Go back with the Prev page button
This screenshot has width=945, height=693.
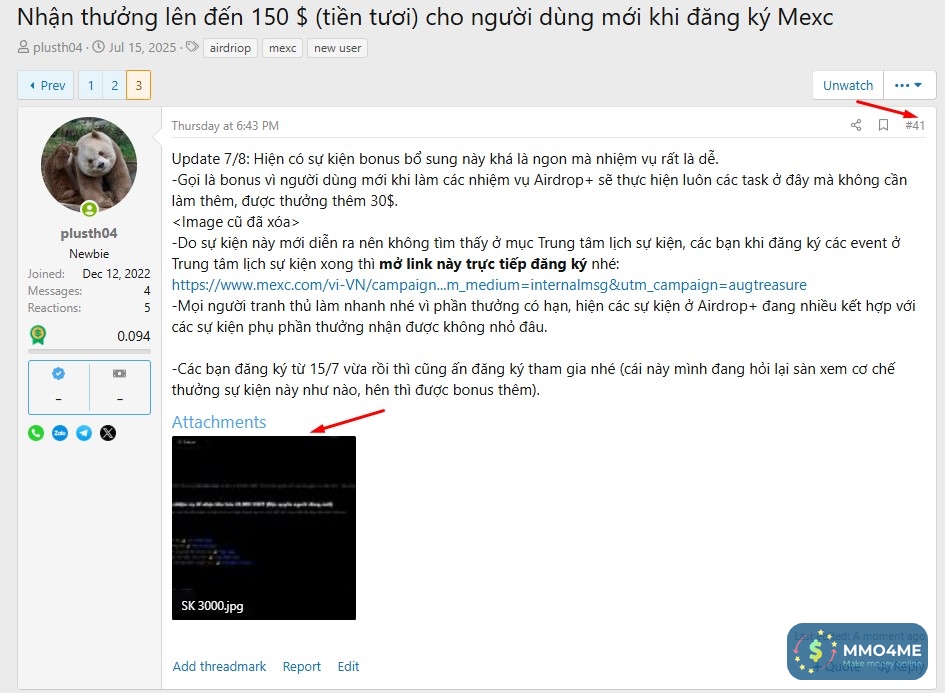coord(46,85)
